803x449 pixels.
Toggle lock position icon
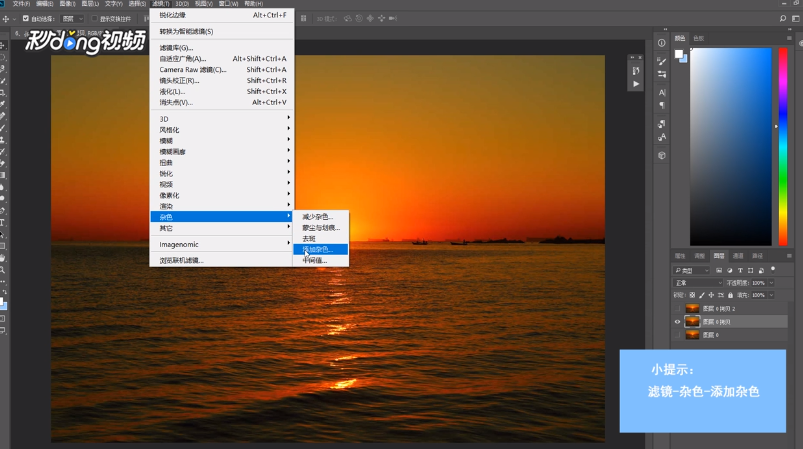711,295
